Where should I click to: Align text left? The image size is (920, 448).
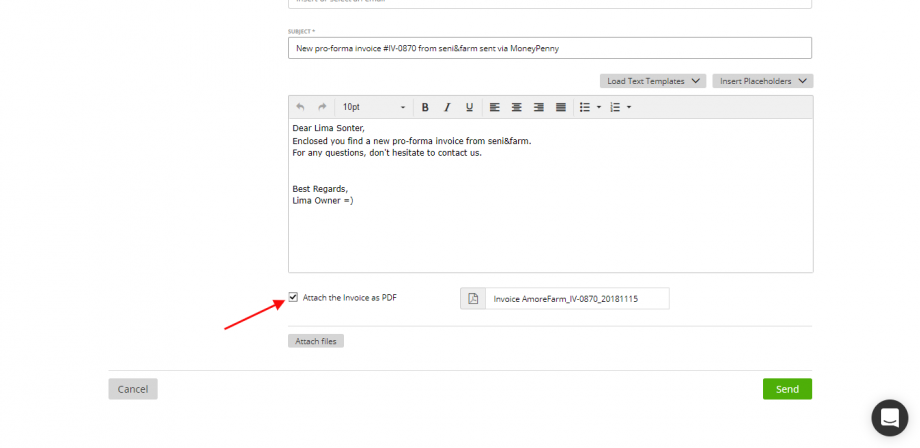[495, 107]
